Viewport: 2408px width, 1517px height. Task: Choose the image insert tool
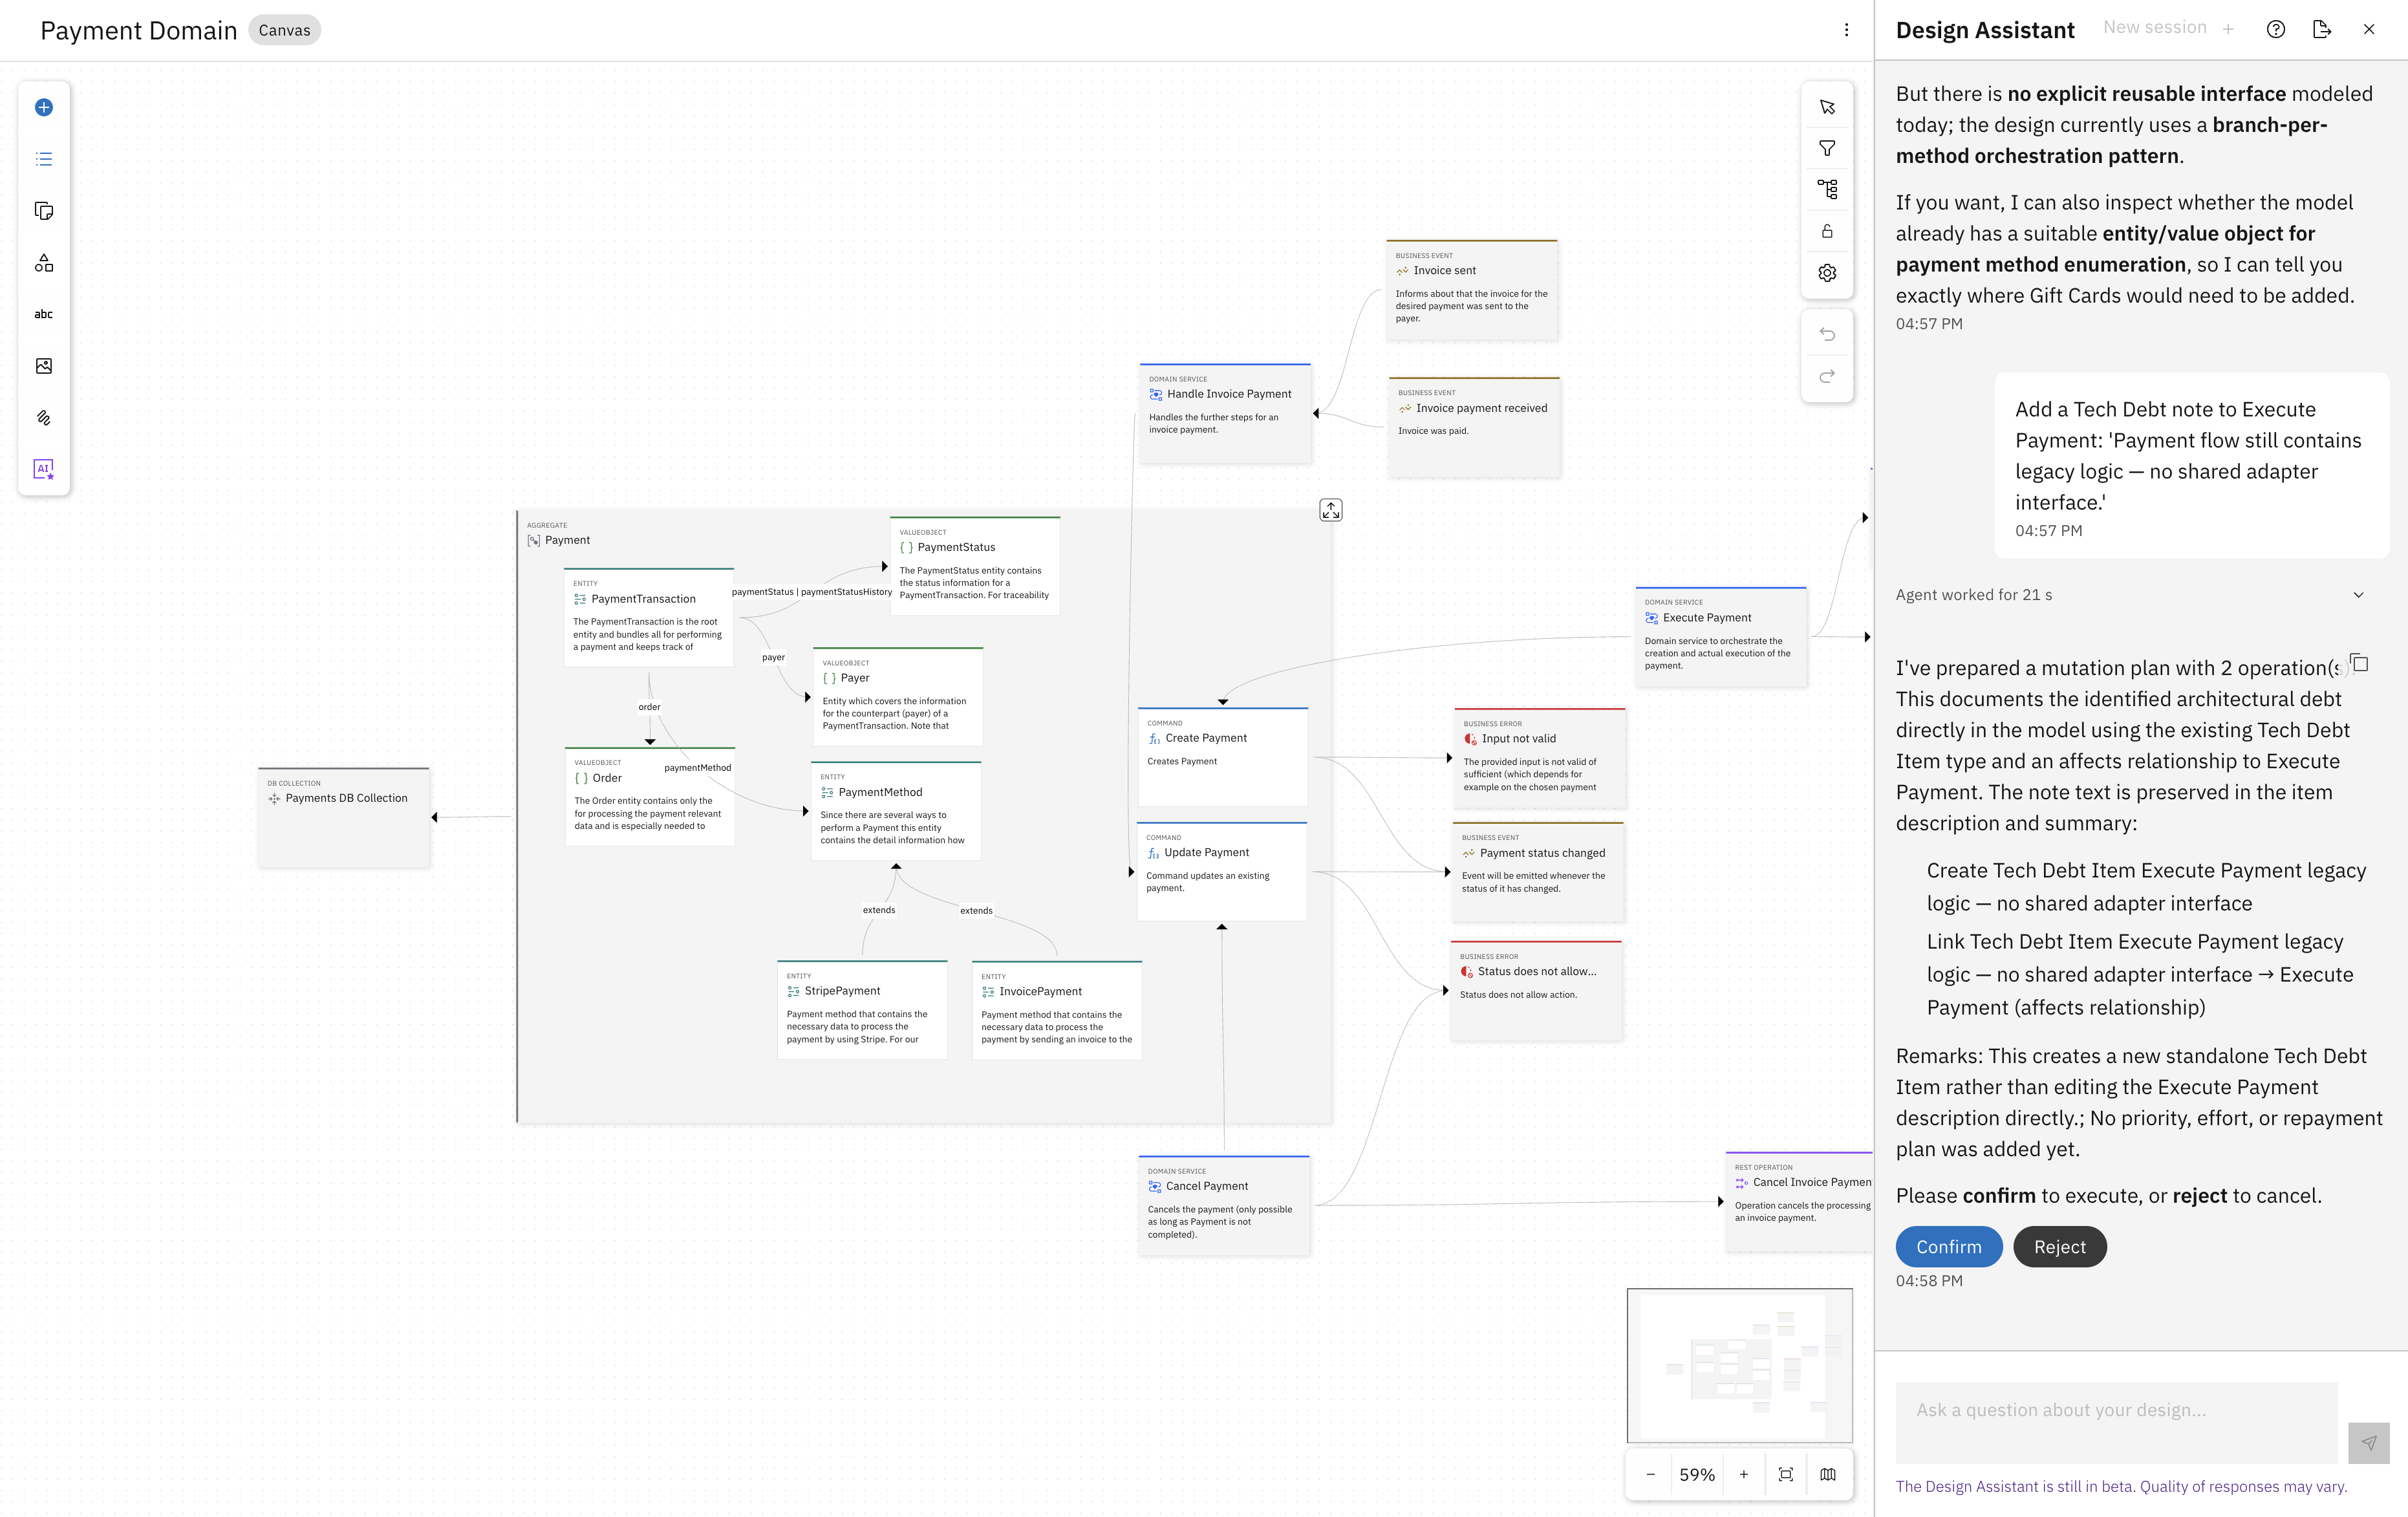point(44,366)
